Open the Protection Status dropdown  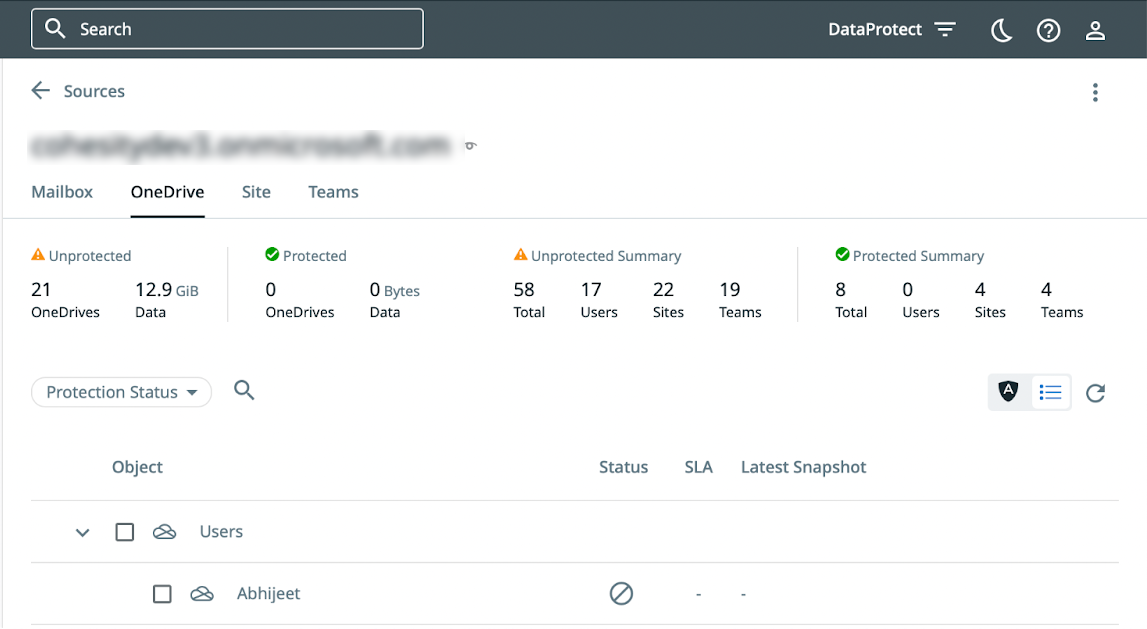point(121,392)
